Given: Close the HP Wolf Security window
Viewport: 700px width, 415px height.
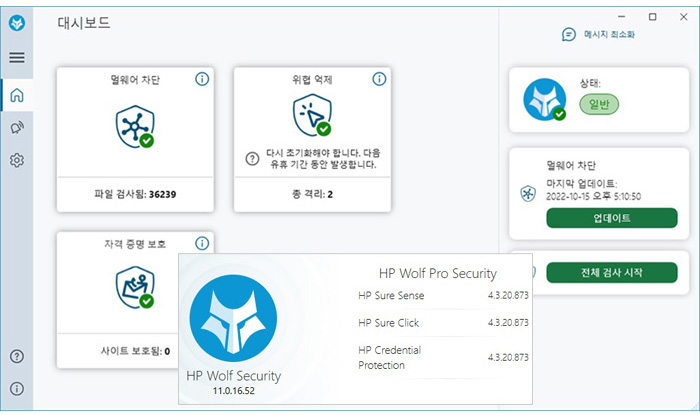Looking at the screenshot, I should 683,17.
